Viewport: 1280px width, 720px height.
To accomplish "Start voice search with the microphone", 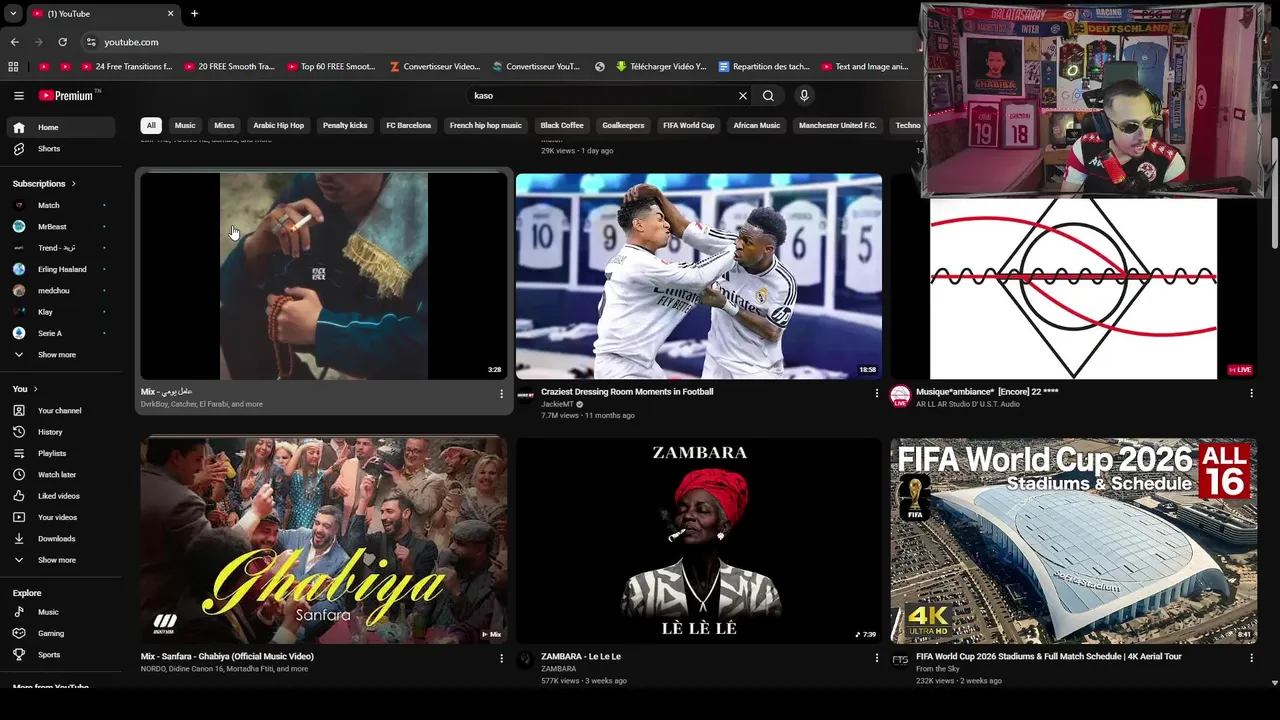I will pyautogui.click(x=804, y=96).
